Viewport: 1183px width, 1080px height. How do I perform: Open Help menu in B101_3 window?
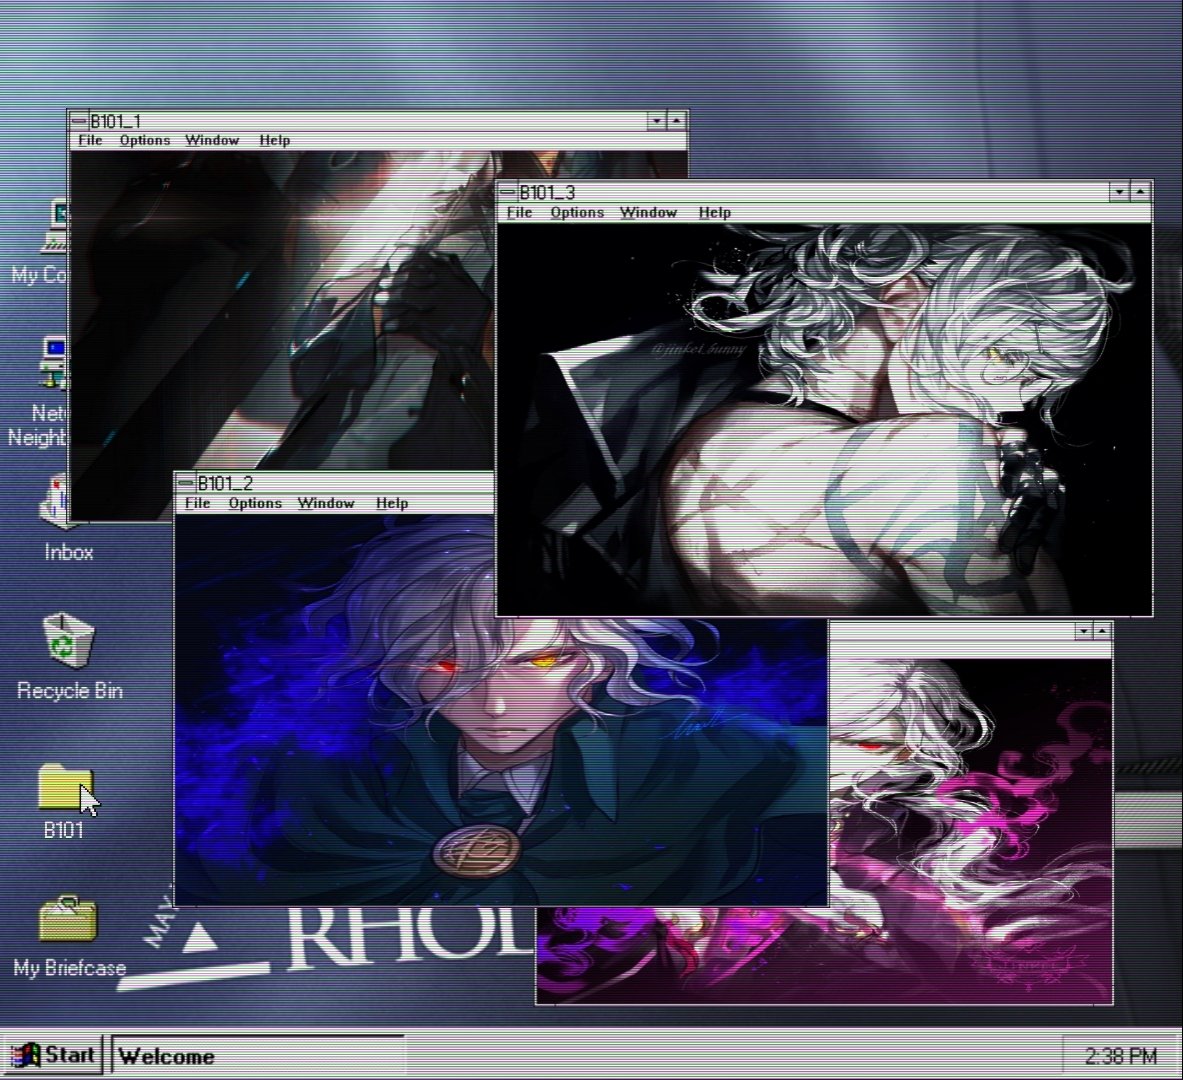[714, 213]
